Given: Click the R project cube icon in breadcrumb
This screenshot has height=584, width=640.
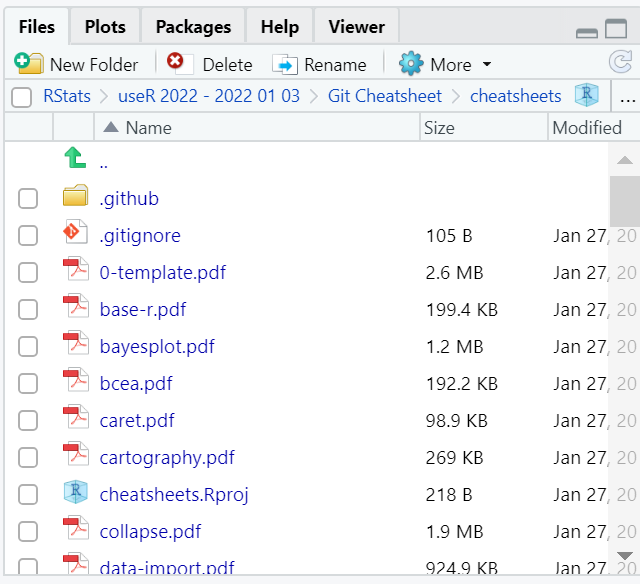Looking at the screenshot, I should (587, 95).
